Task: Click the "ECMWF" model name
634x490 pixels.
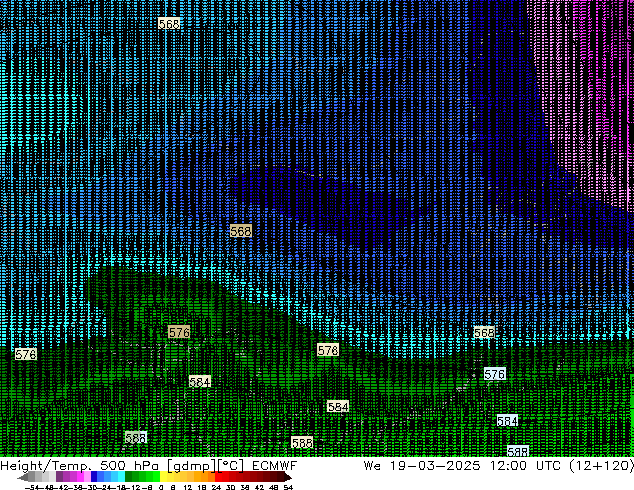Action: pos(275,465)
